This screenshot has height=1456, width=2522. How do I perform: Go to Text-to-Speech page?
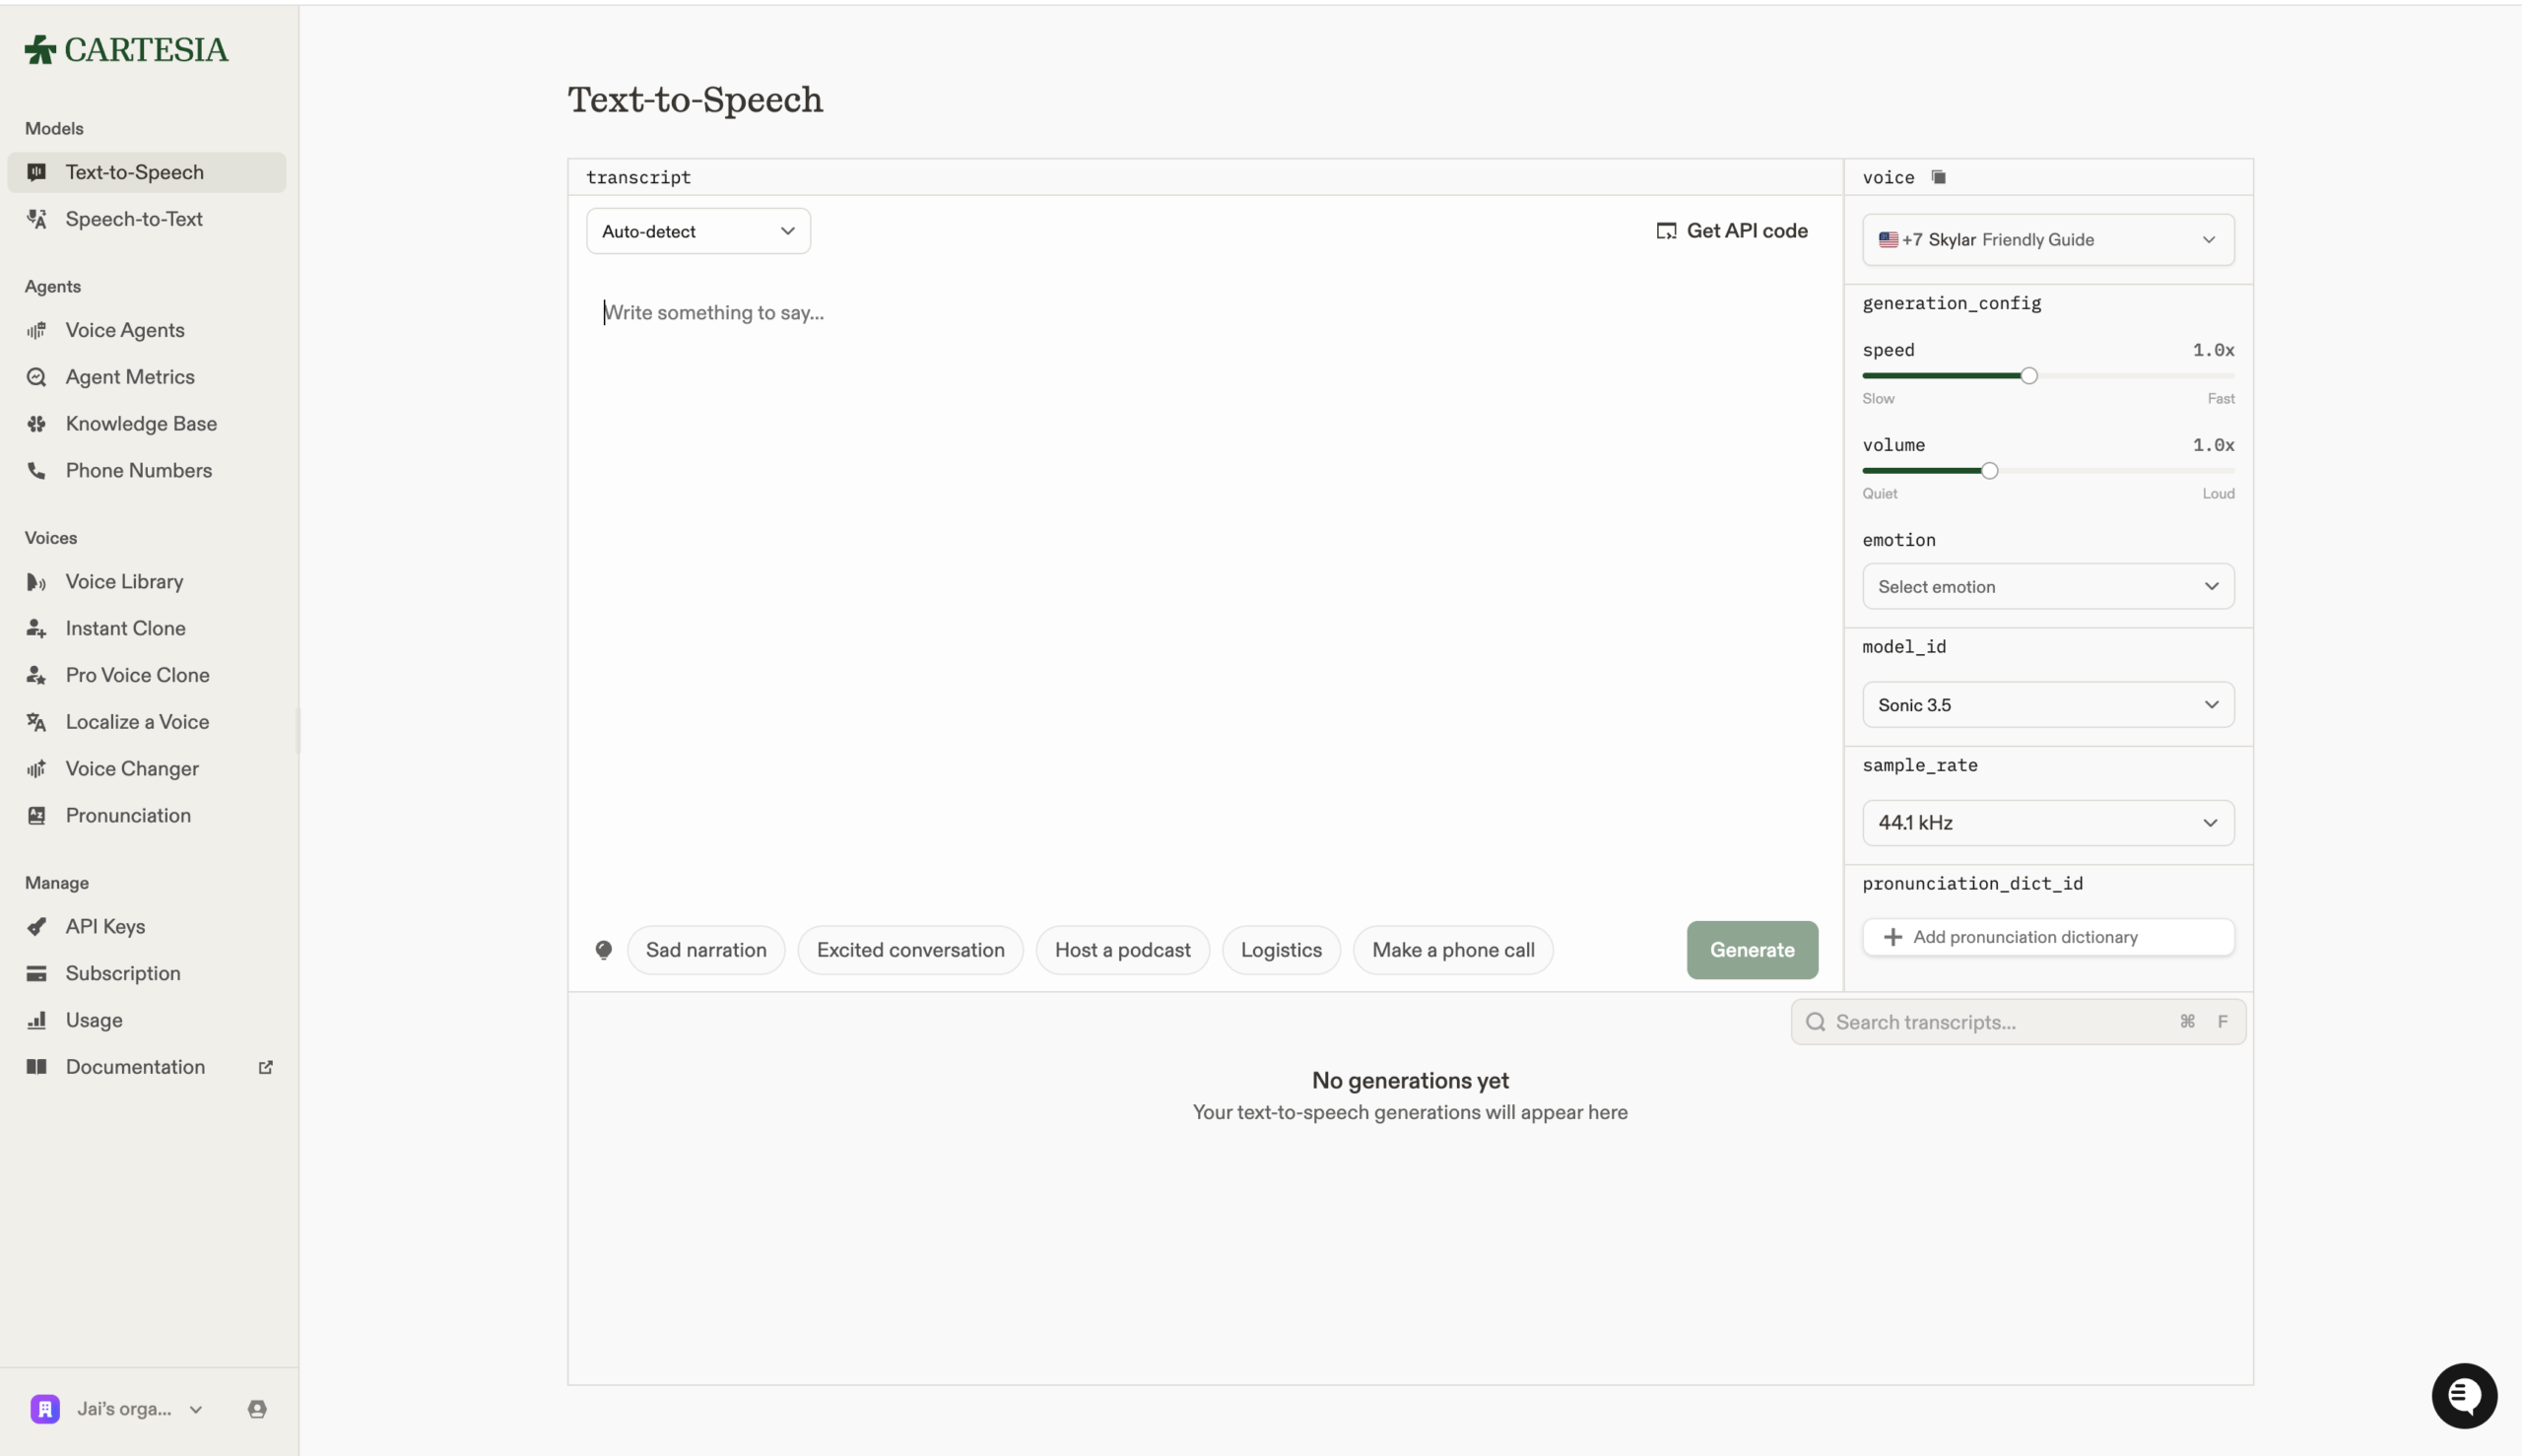pos(147,172)
